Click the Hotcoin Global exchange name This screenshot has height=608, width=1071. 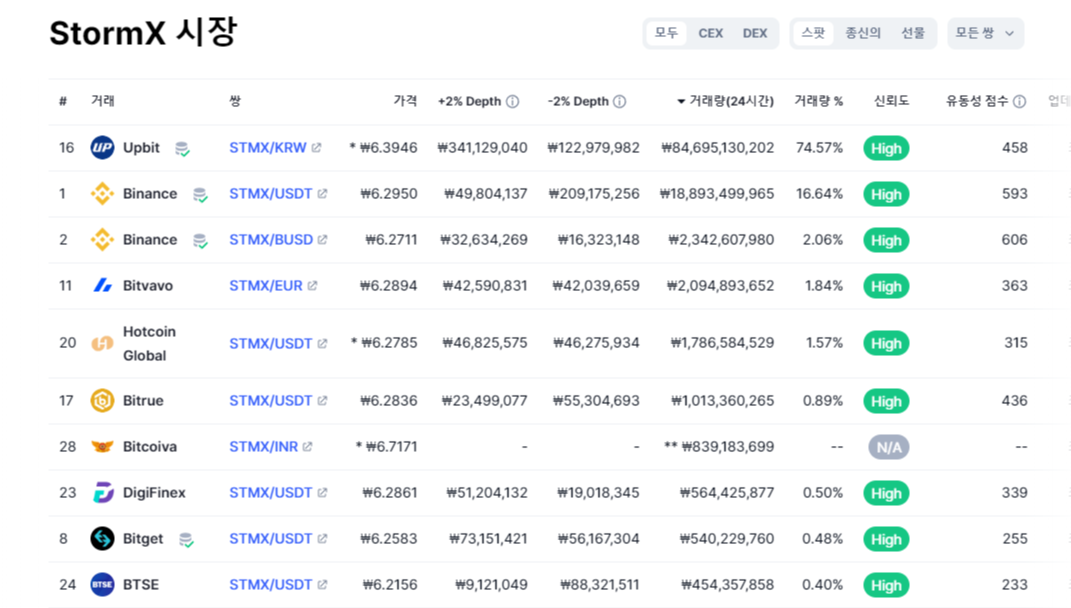(149, 344)
